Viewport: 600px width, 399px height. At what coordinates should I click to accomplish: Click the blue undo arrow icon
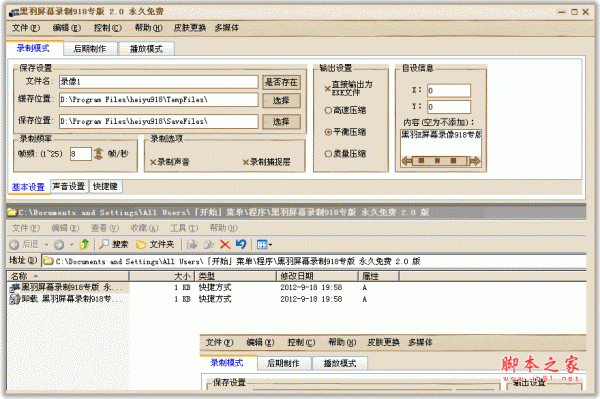click(x=241, y=244)
